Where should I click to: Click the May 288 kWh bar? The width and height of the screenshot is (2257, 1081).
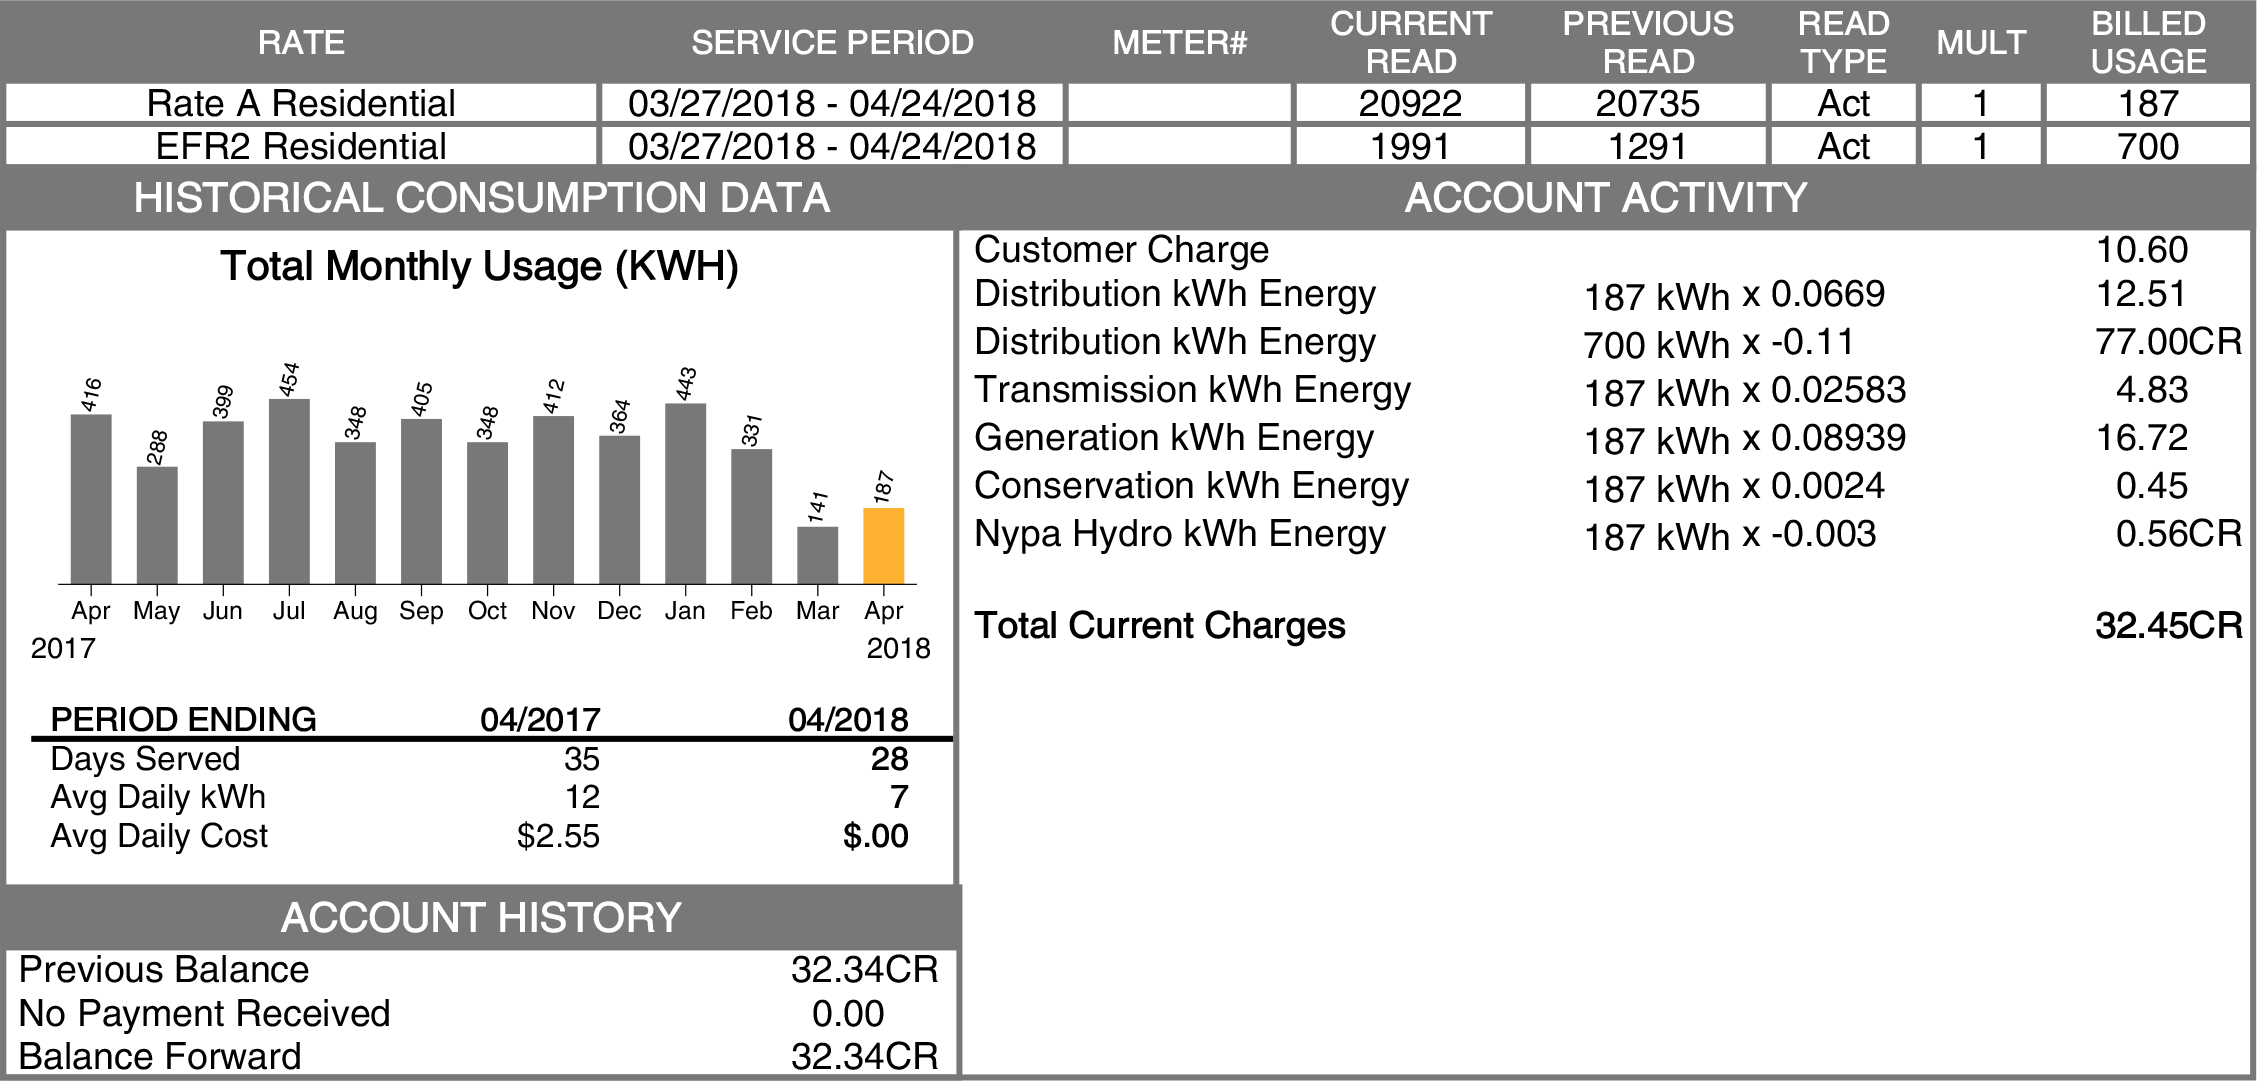(x=157, y=525)
